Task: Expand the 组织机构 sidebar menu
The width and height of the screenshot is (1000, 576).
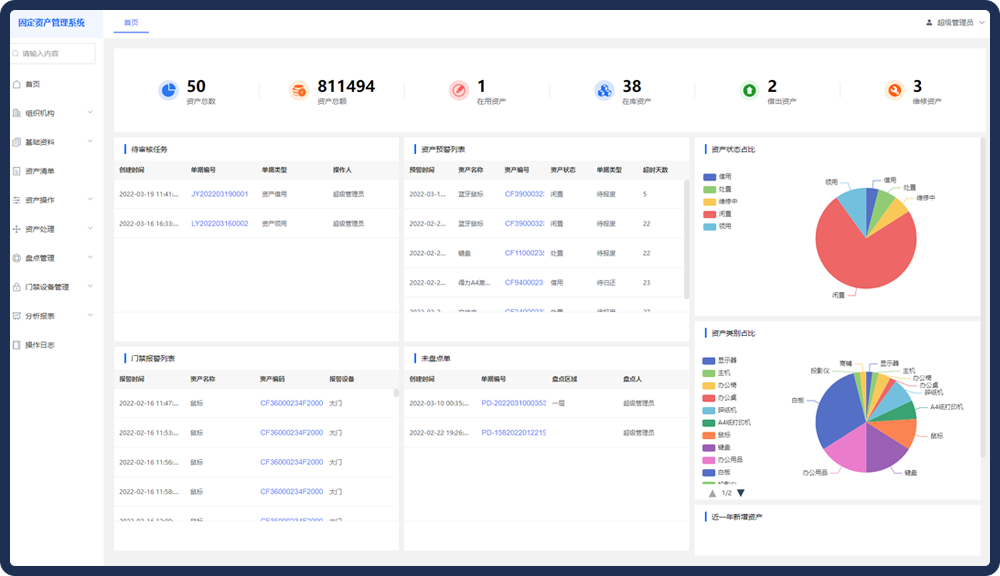Action: coord(52,113)
